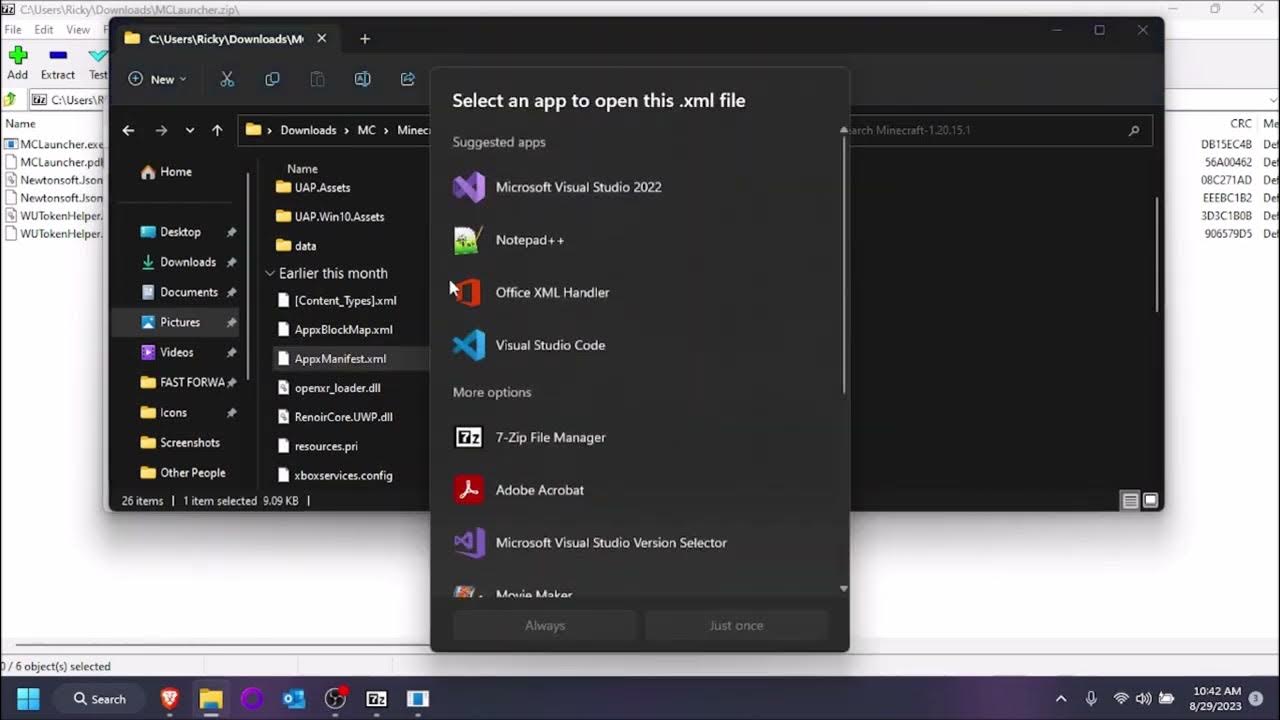
Task: Click the Rename icon in Explorer toolbar
Action: click(x=363, y=79)
